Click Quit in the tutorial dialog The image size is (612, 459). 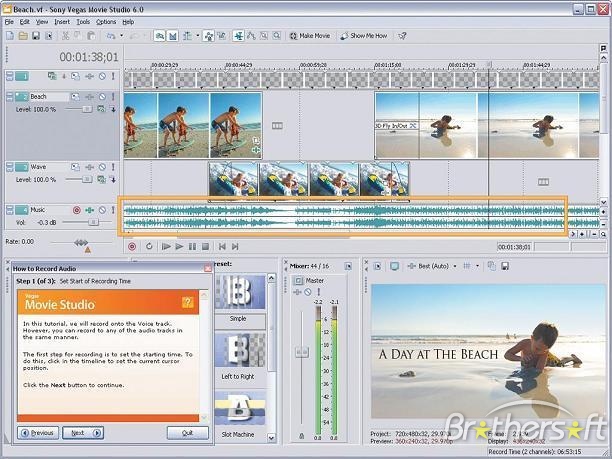tap(188, 433)
